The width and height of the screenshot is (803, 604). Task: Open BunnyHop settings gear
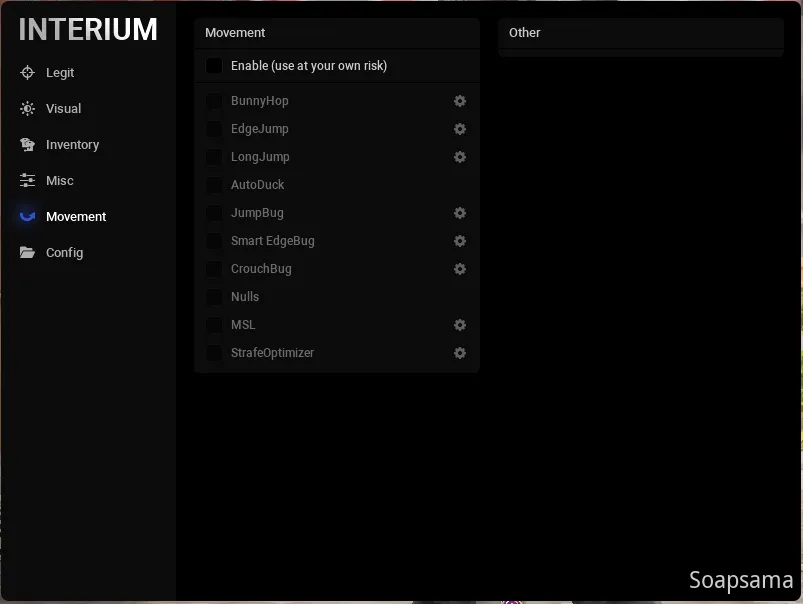click(460, 101)
